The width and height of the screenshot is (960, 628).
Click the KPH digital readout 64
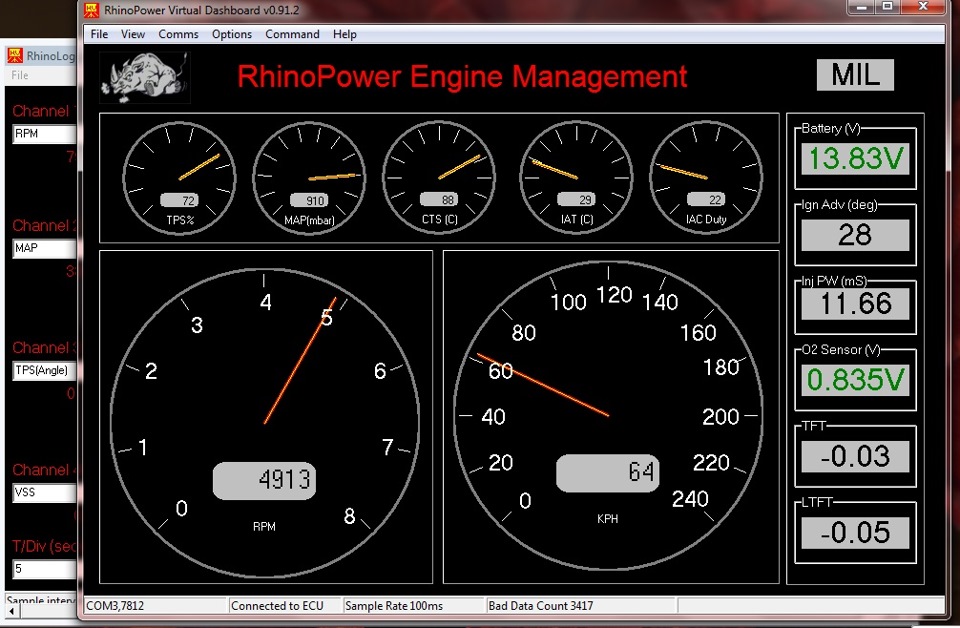click(607, 473)
